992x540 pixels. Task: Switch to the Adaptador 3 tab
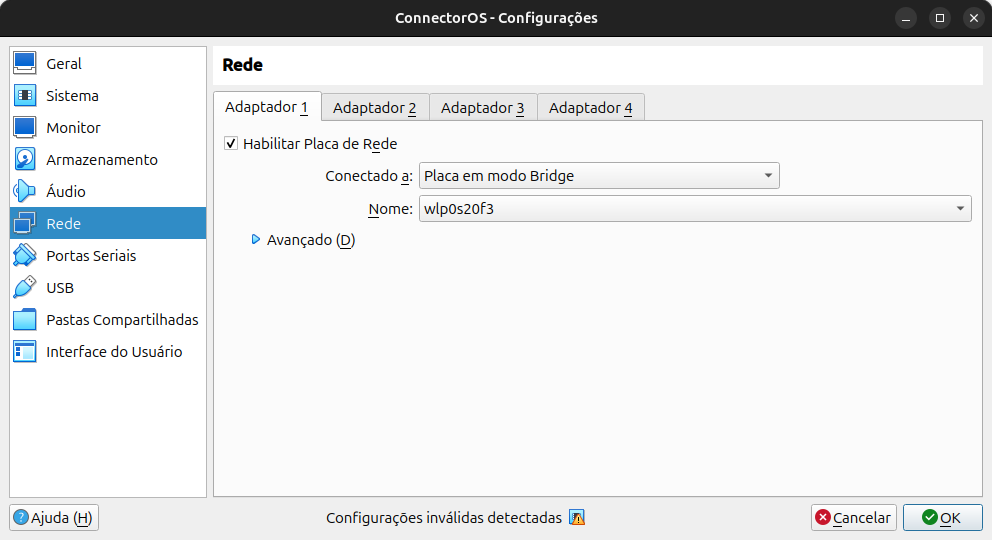(483, 107)
